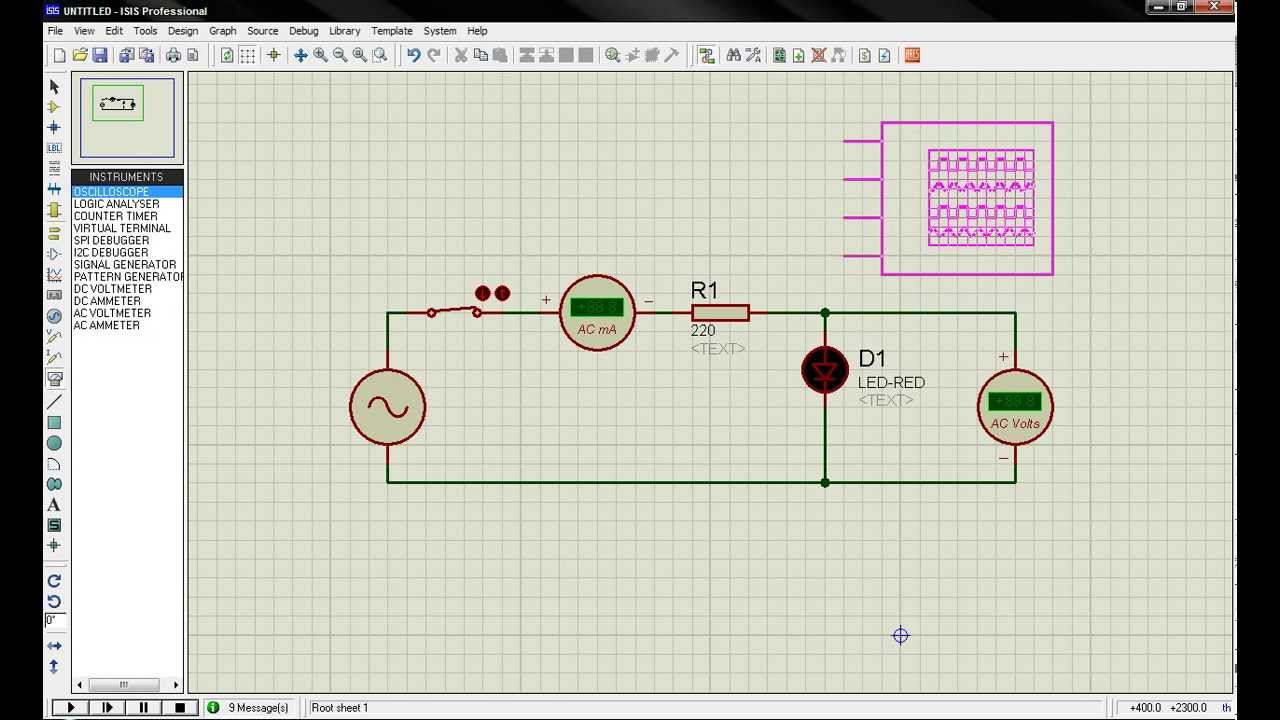The image size is (1280, 720).
Task: Select wire label mode
Action: pyautogui.click(x=54, y=148)
